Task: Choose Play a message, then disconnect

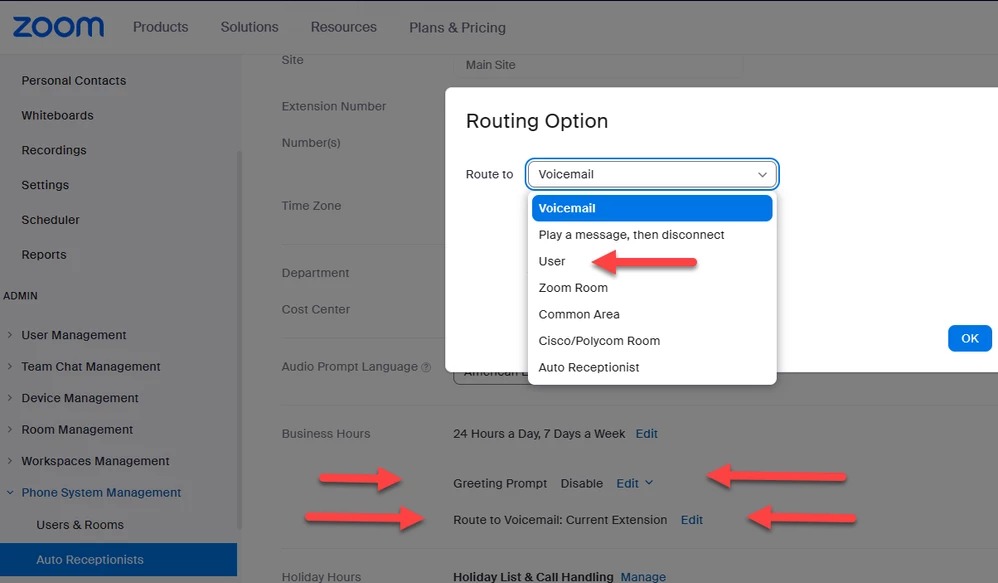Action: [652, 235]
